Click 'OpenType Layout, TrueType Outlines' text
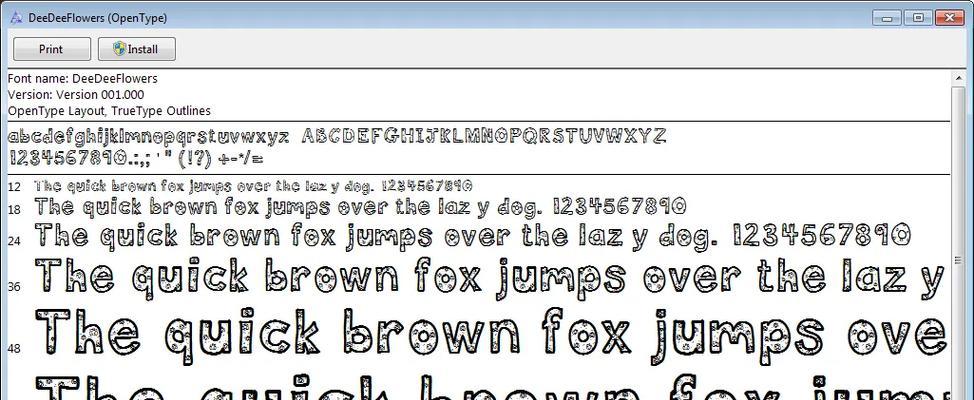 pyautogui.click(x=109, y=111)
